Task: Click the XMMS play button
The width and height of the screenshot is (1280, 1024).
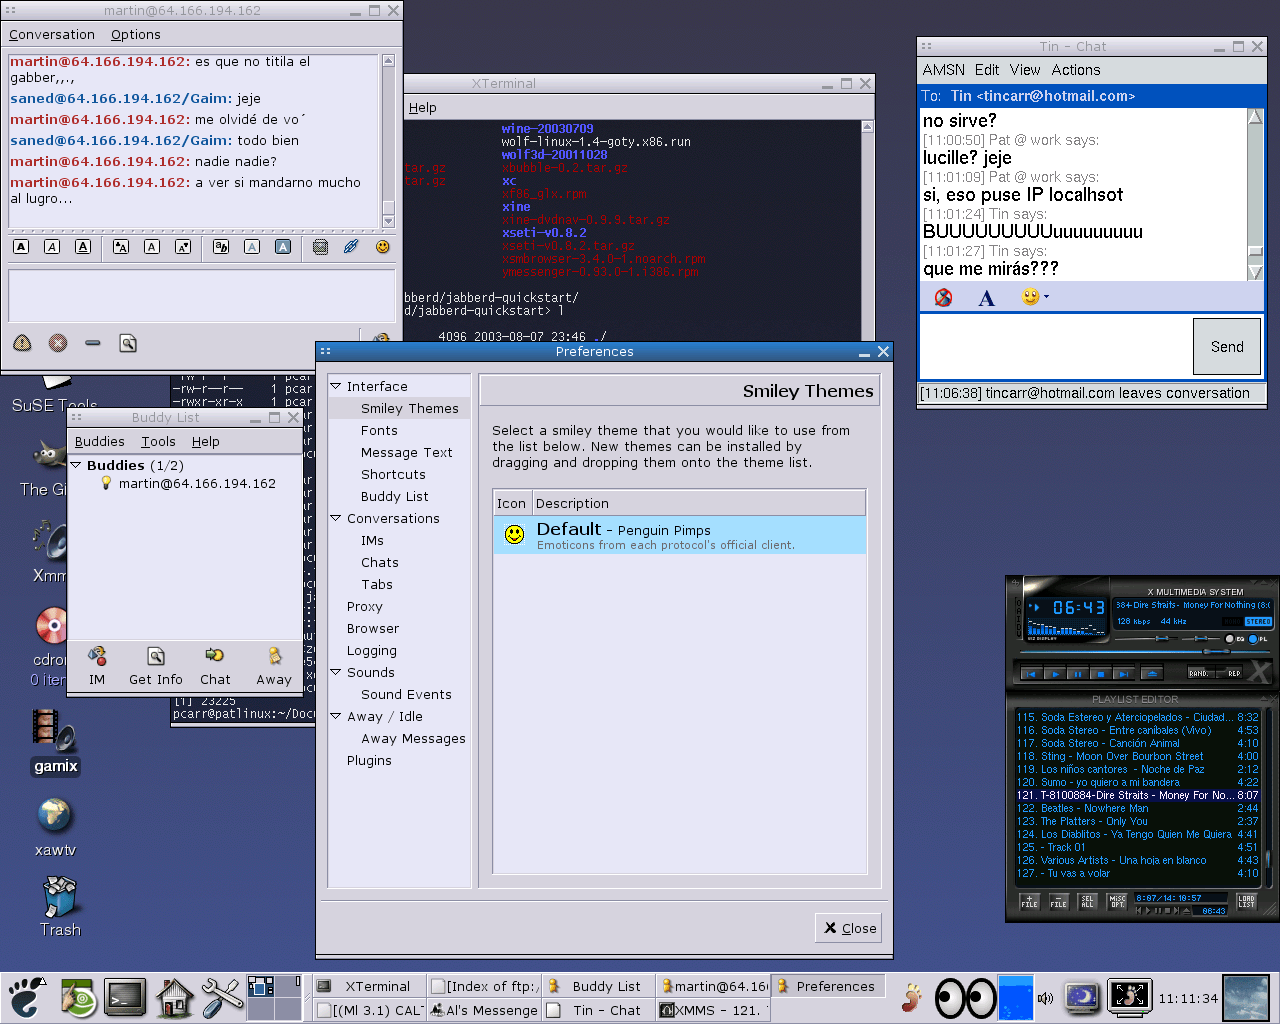Action: (x=1054, y=674)
